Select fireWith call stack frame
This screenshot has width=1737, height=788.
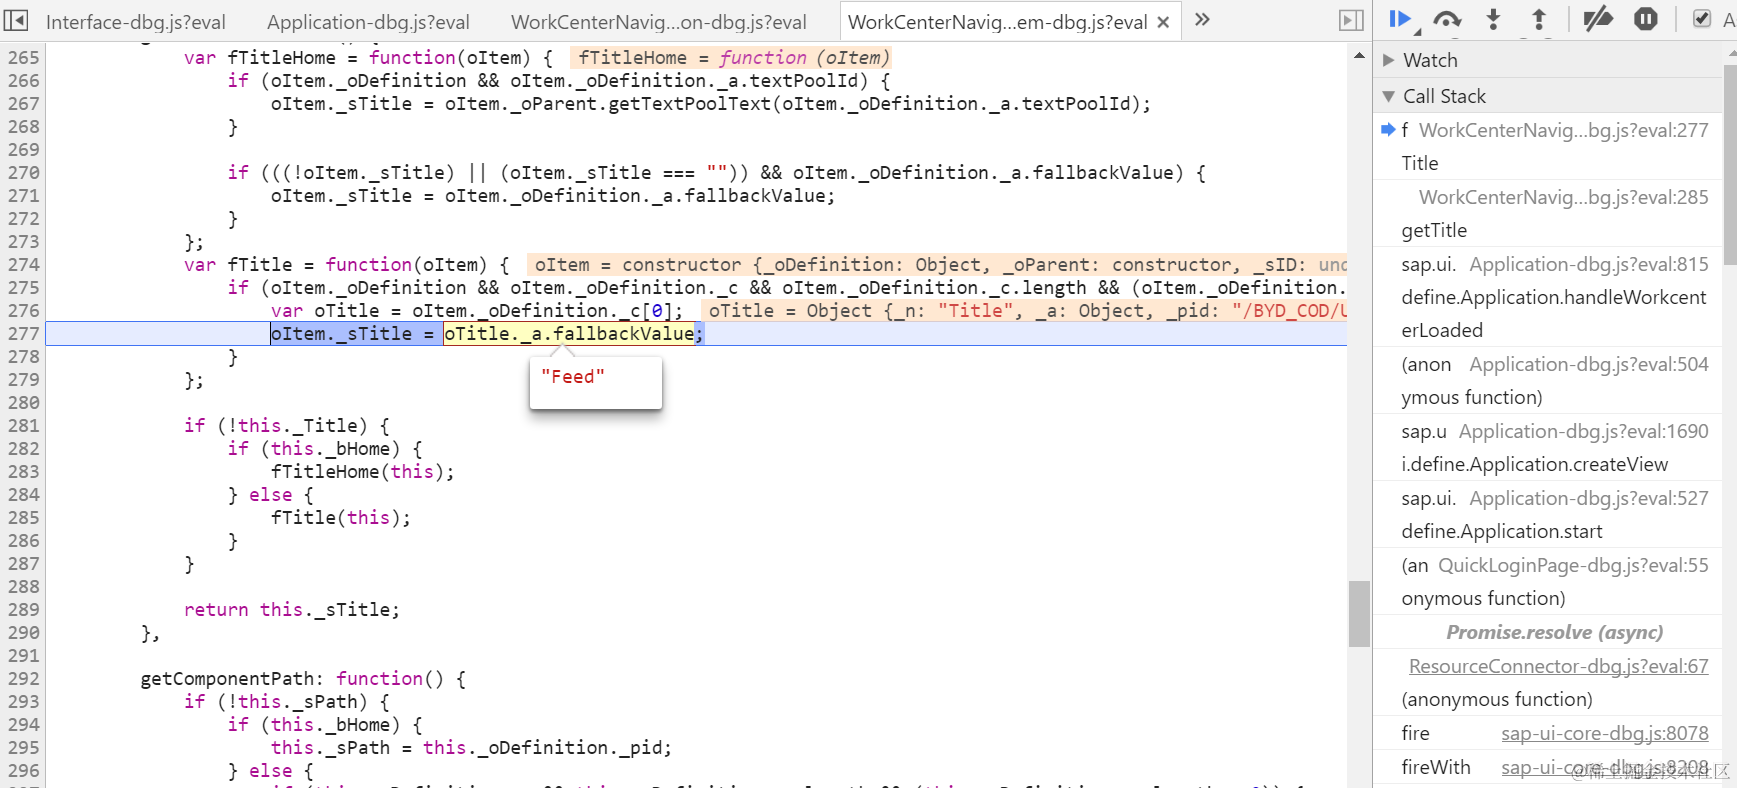tap(1548, 767)
